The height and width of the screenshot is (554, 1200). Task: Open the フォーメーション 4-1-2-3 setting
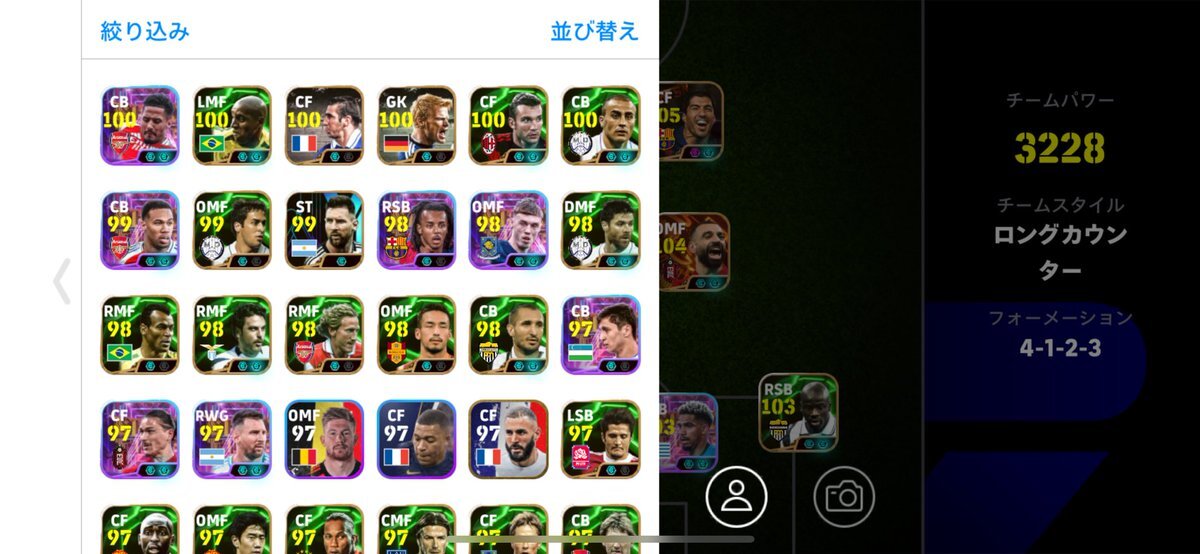(x=1061, y=334)
